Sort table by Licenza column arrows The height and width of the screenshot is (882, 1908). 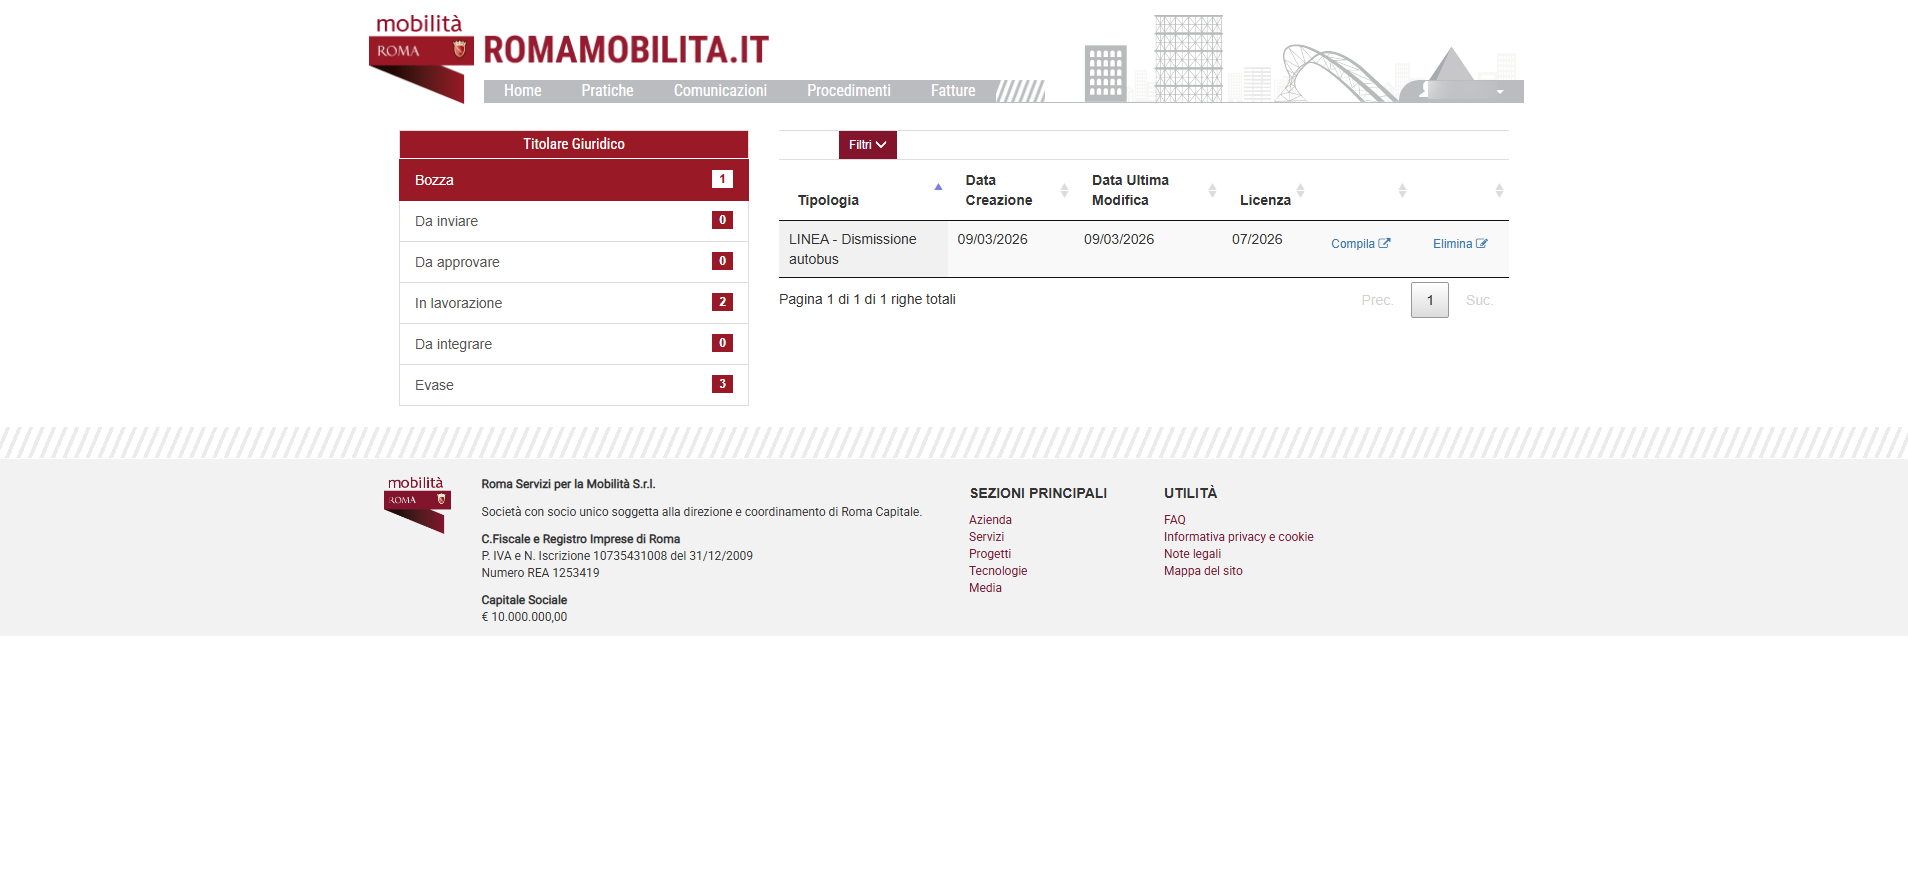click(x=1300, y=190)
